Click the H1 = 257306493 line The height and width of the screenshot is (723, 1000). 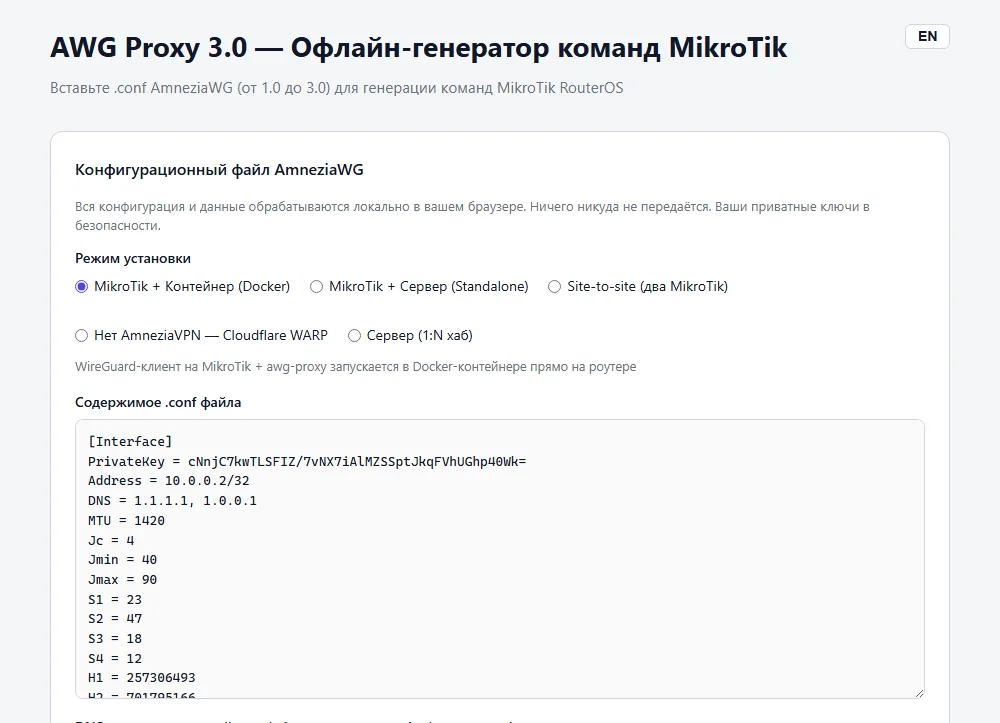coord(142,678)
